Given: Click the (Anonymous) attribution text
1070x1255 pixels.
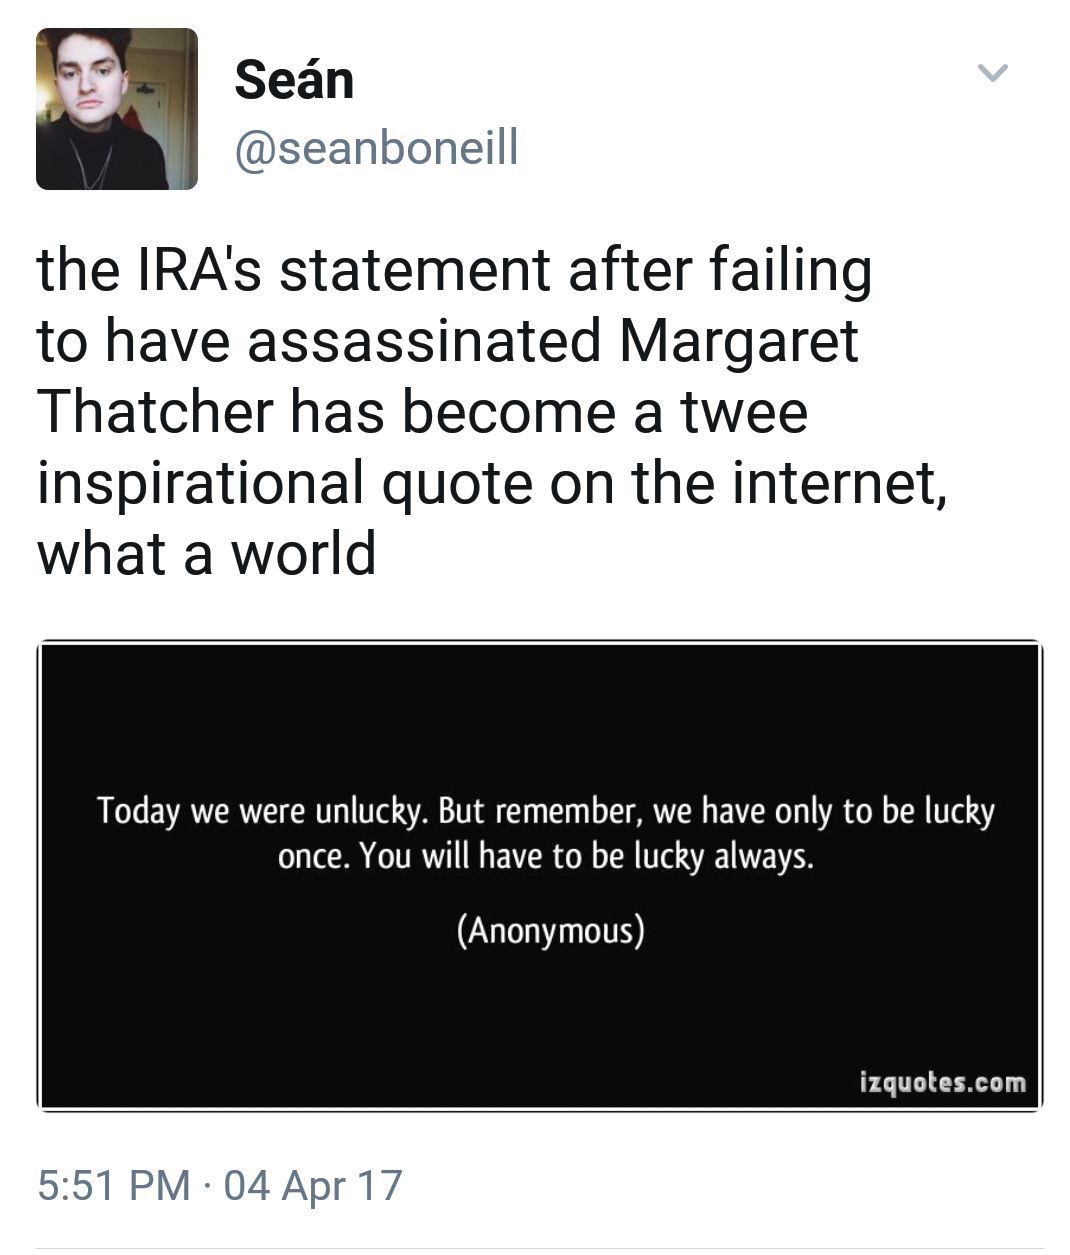Looking at the screenshot, I should 550,931.
